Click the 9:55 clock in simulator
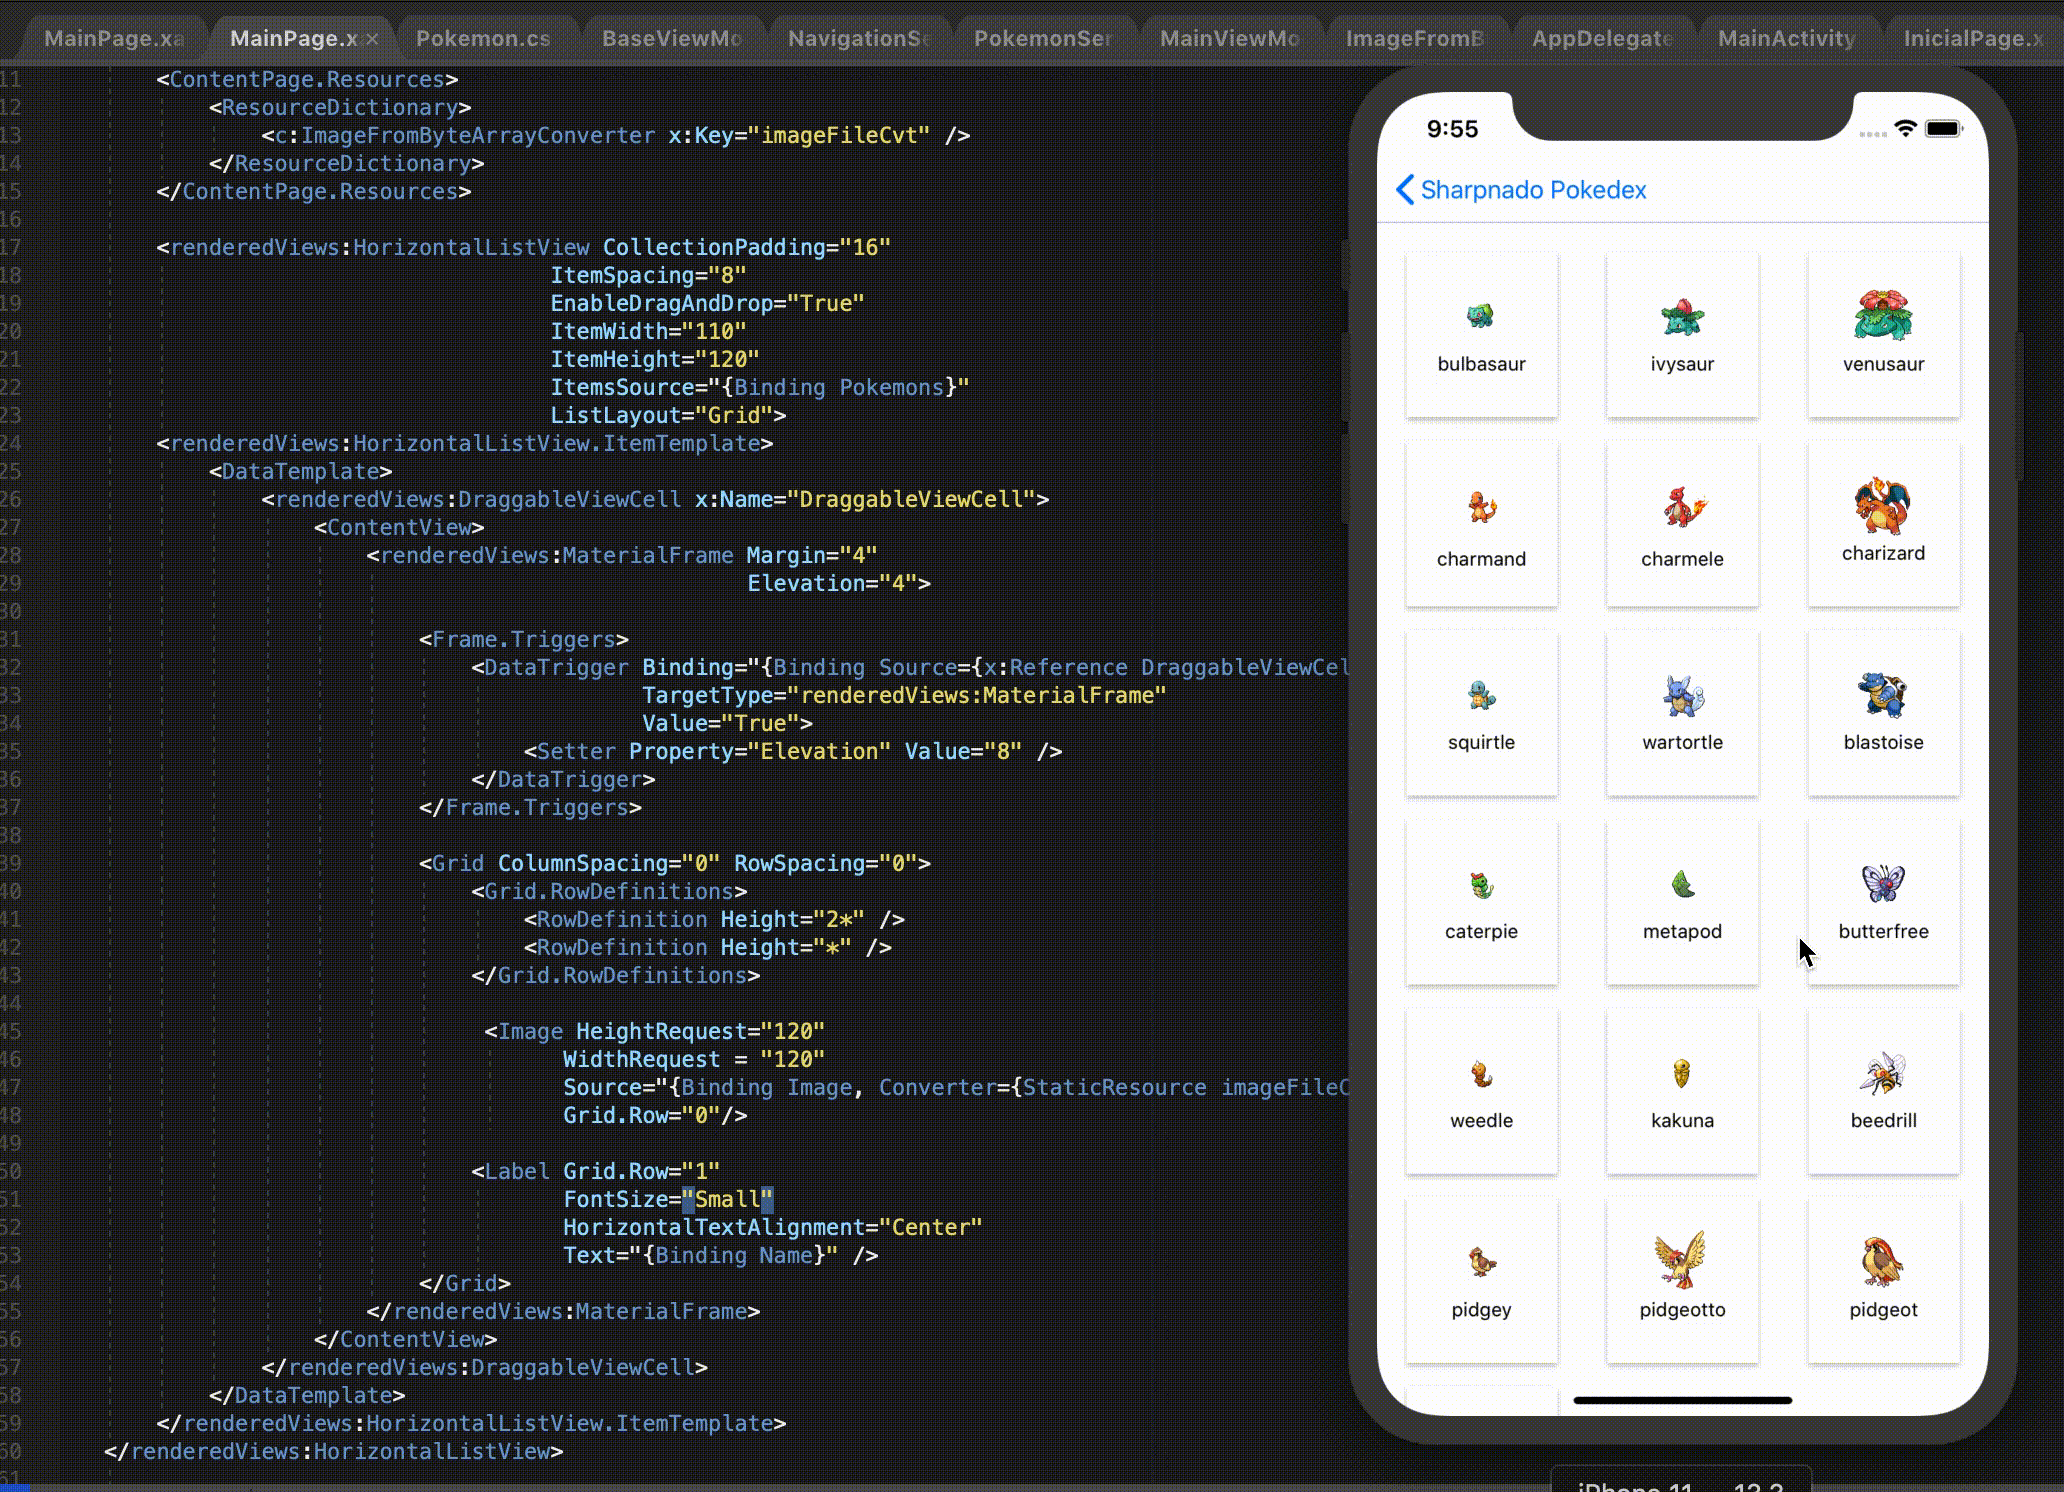 [x=1452, y=129]
